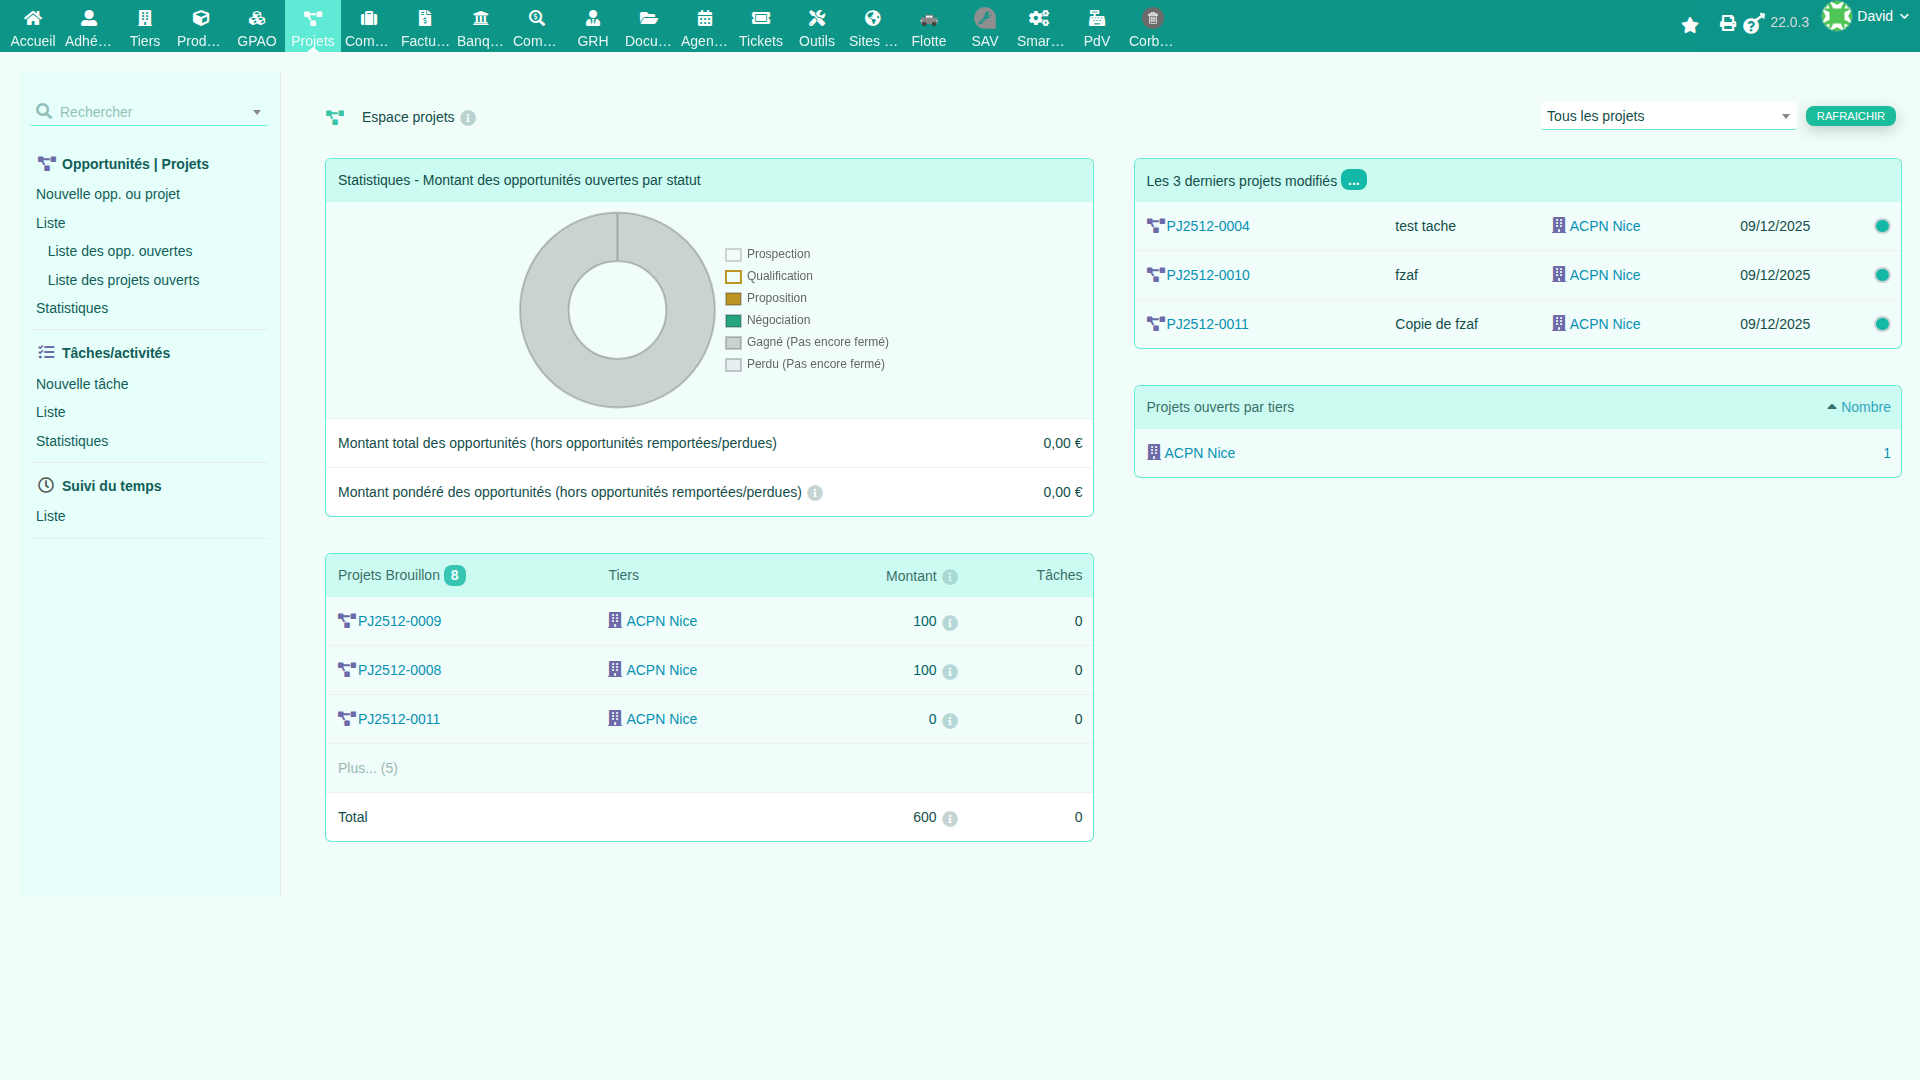This screenshot has height=1080, width=1920.
Task: Toggle Négociation legend series in chart
Action: click(x=778, y=320)
